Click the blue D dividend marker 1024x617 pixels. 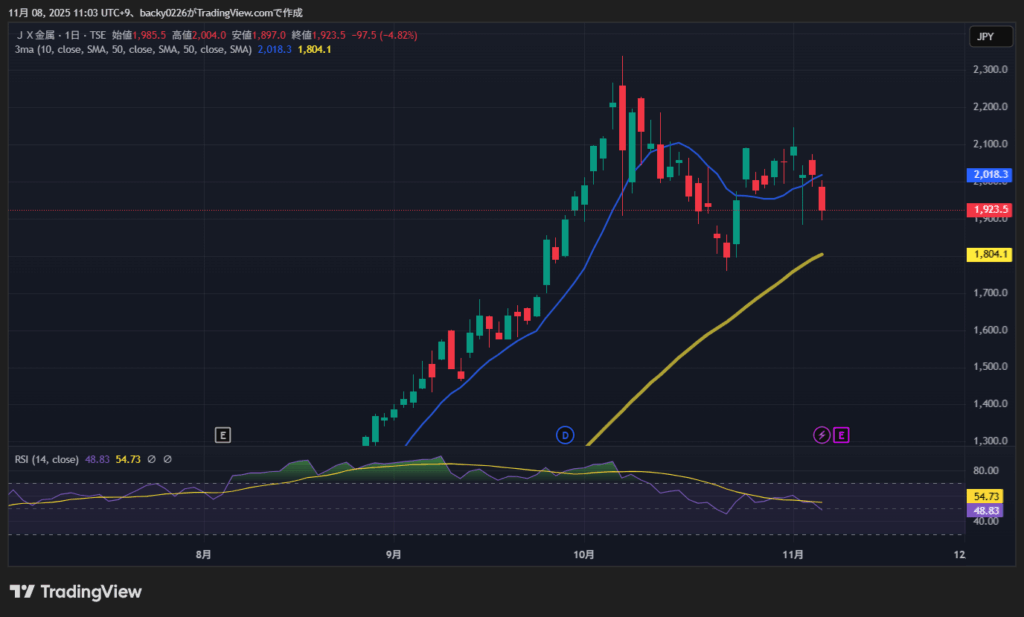point(565,435)
